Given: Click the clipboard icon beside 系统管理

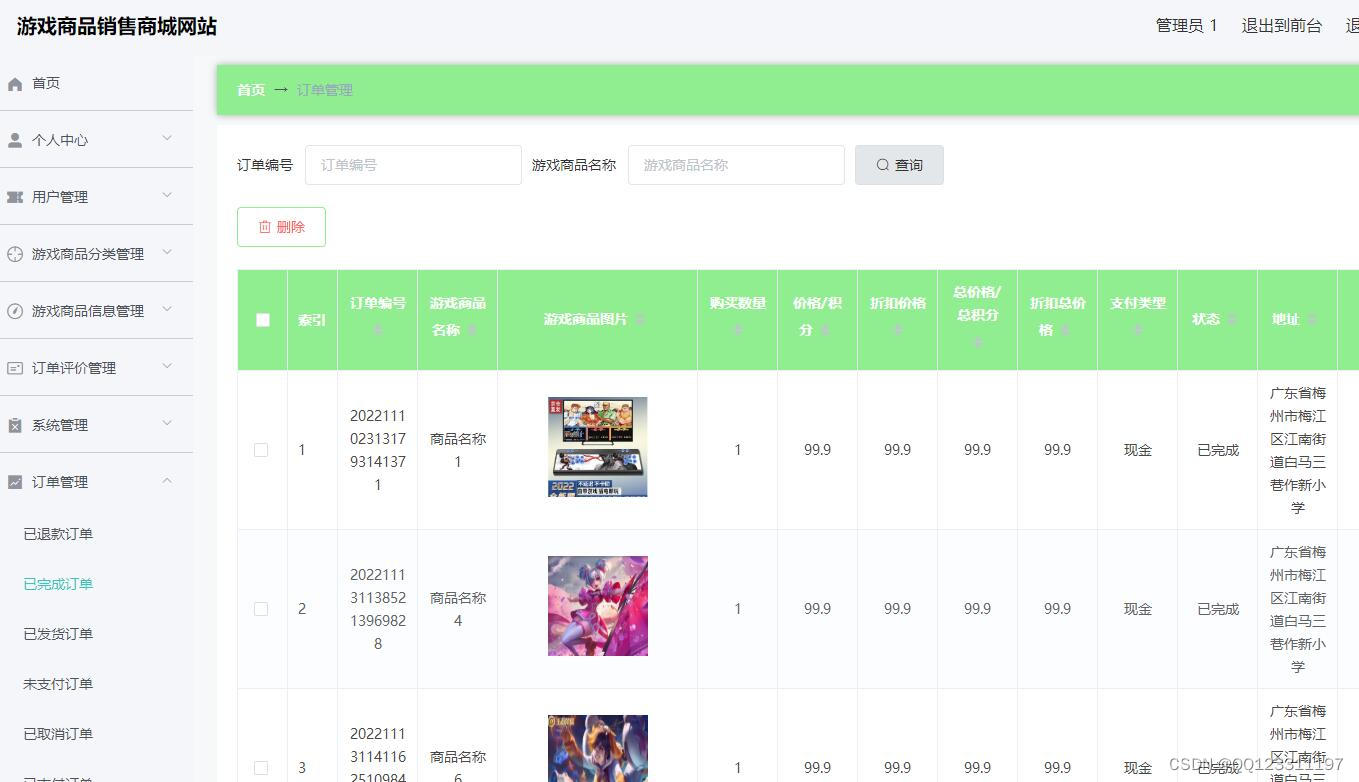Looking at the screenshot, I should [15, 426].
